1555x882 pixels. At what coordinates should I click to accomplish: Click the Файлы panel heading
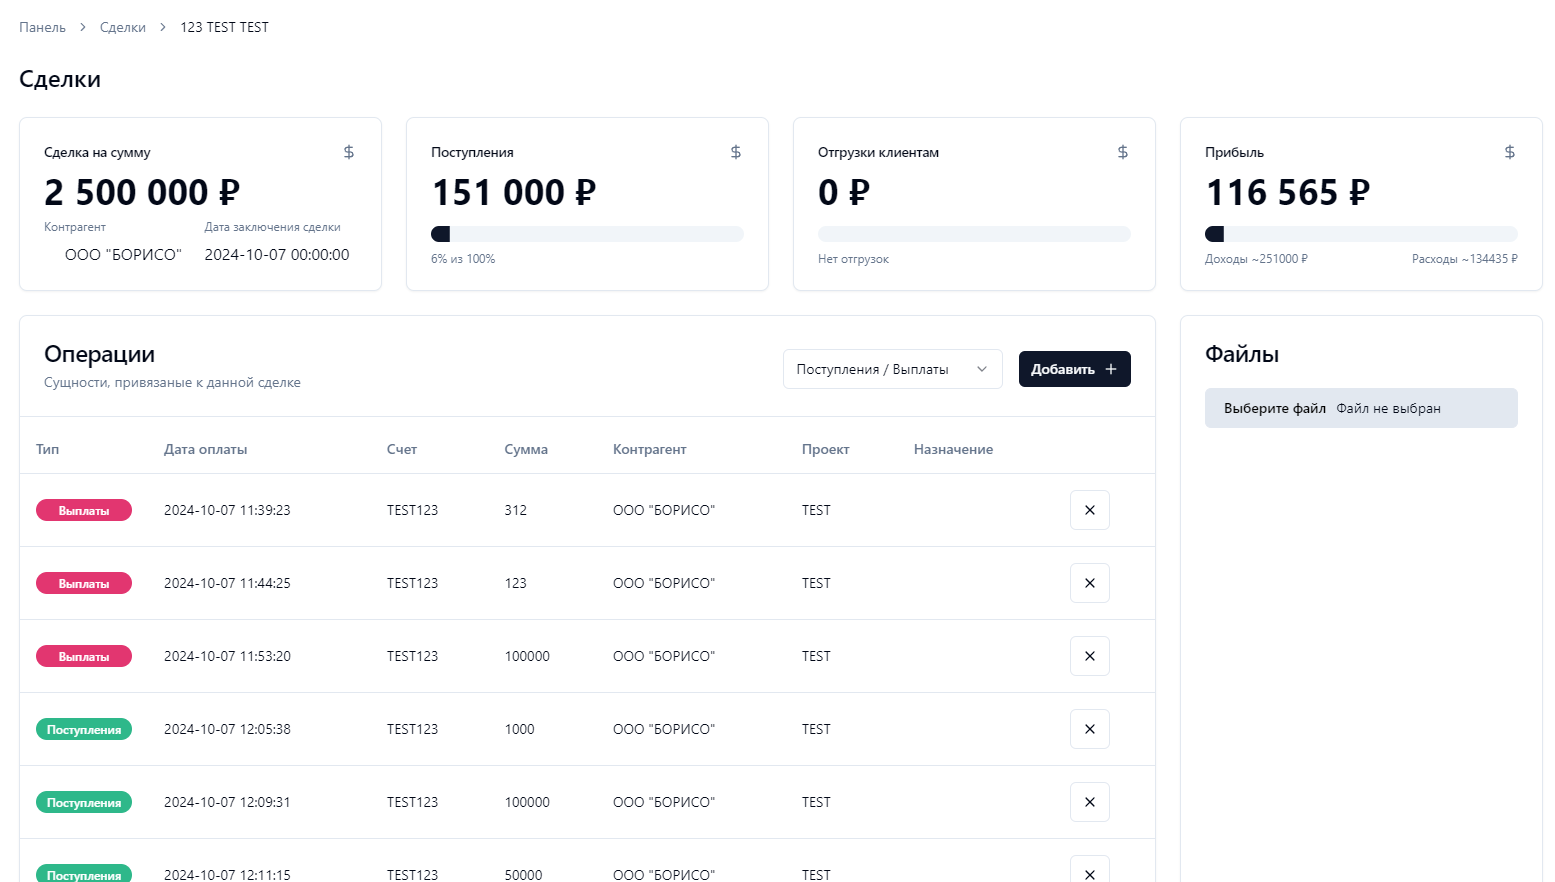coord(1242,354)
